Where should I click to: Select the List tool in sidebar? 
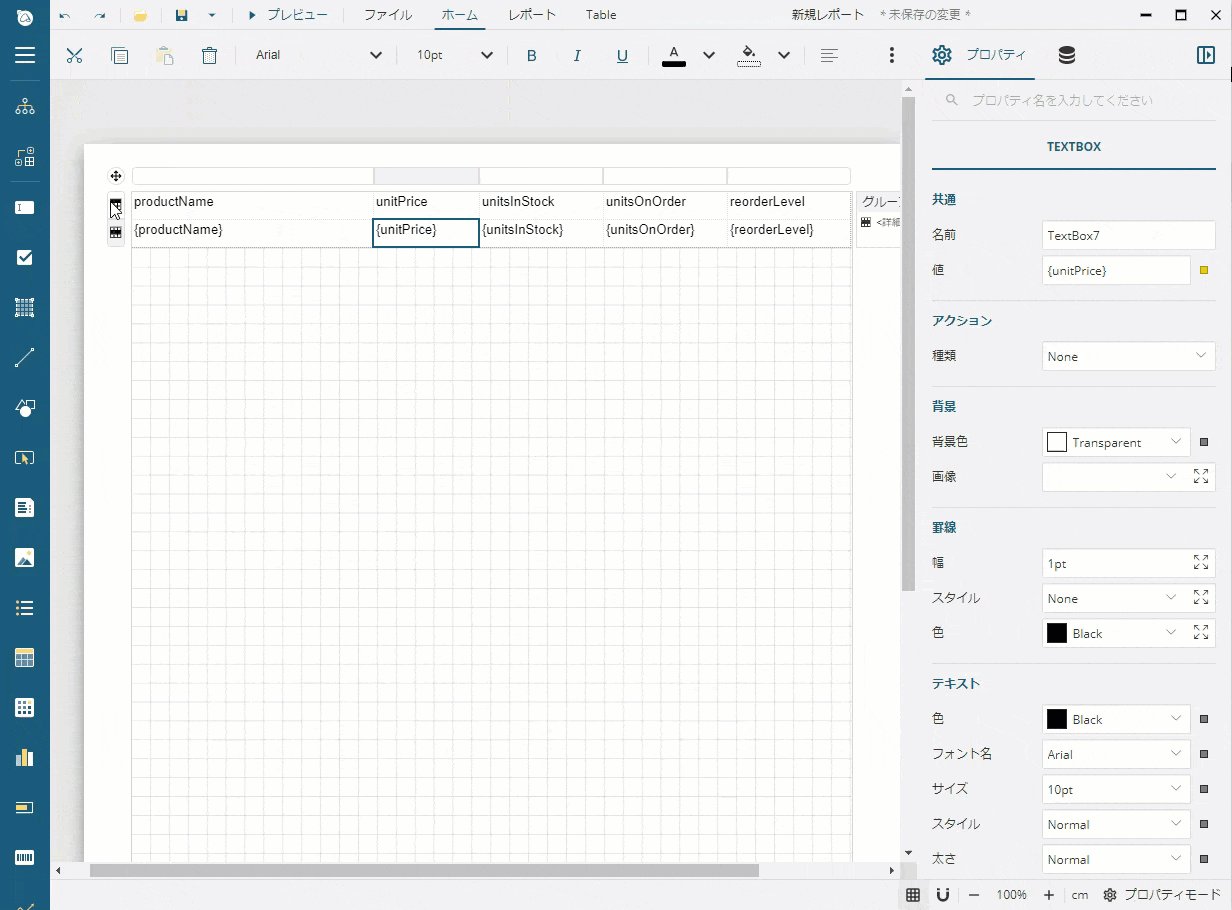[x=25, y=608]
